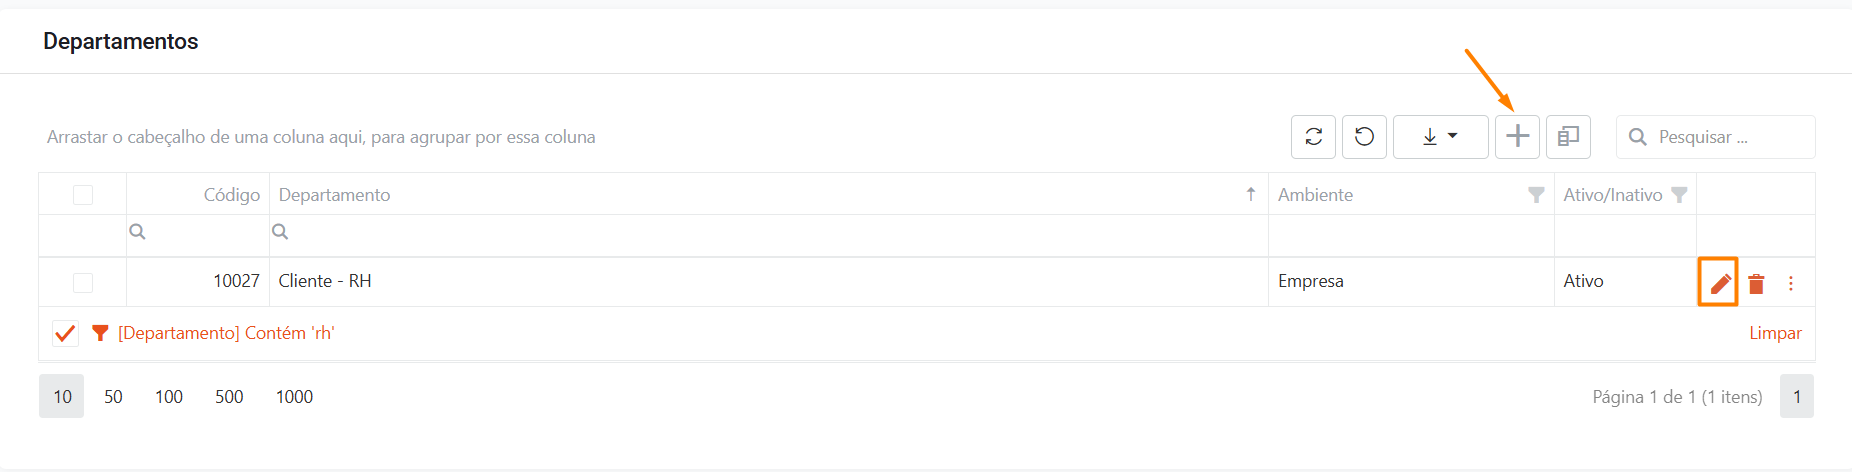Image resolution: width=1852 pixels, height=472 pixels.
Task: Open the filter builder via "[Departamento] Contém 'rh'"
Action: [x=226, y=333]
